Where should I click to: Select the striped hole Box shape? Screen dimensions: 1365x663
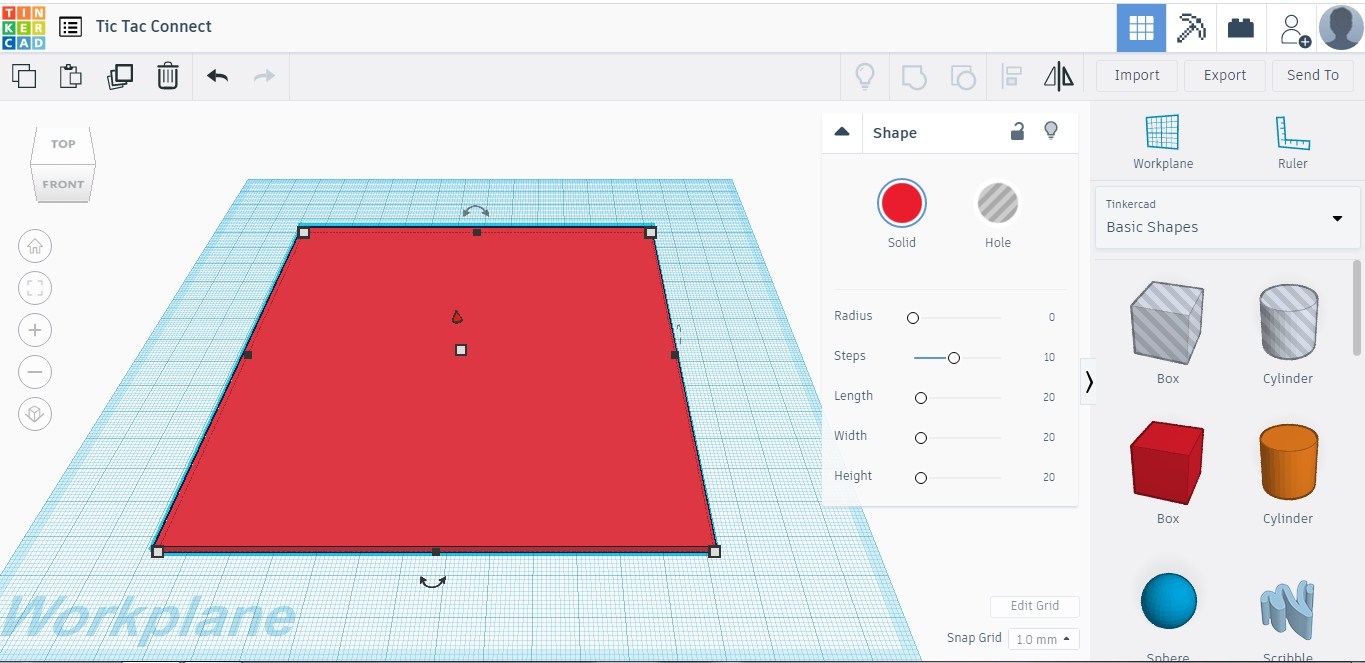click(x=1167, y=323)
